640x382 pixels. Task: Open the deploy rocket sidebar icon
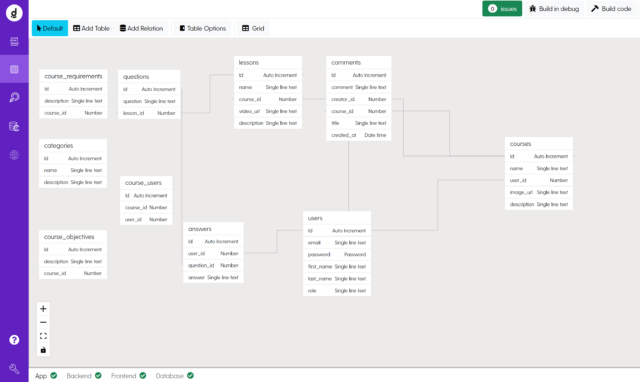(14, 97)
